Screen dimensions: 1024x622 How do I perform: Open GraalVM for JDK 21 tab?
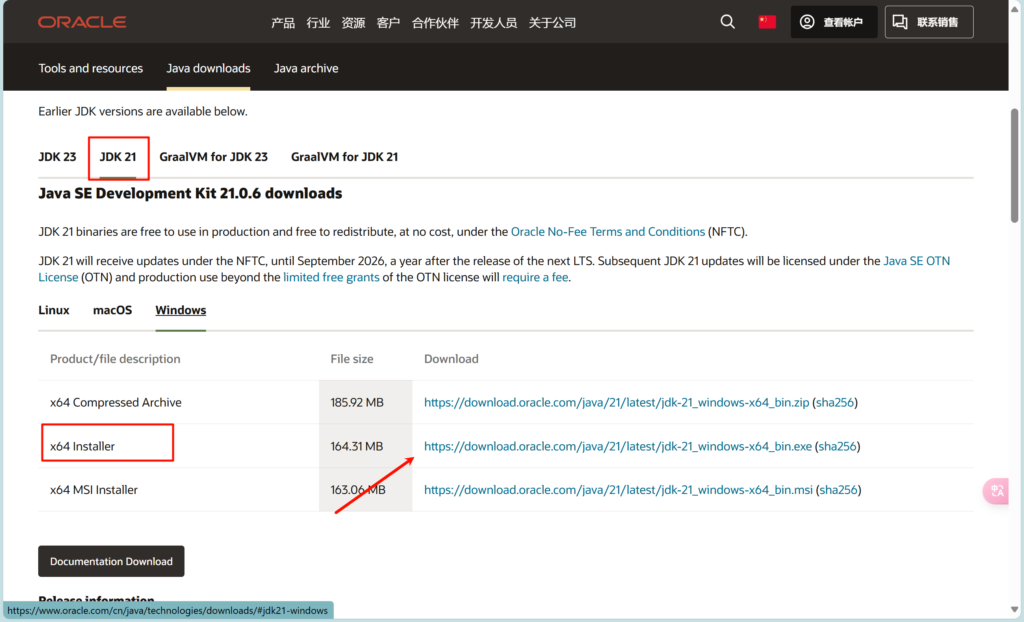(x=344, y=157)
